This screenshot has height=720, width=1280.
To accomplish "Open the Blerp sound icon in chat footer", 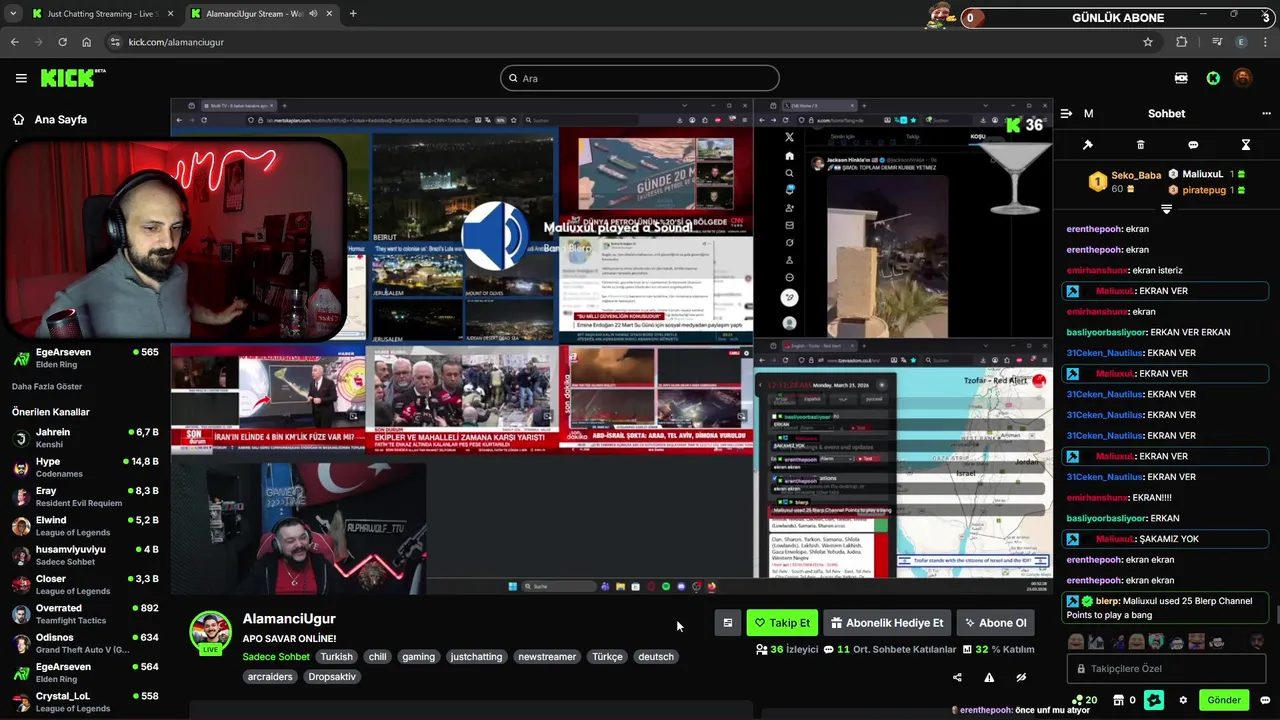I will click(1154, 700).
